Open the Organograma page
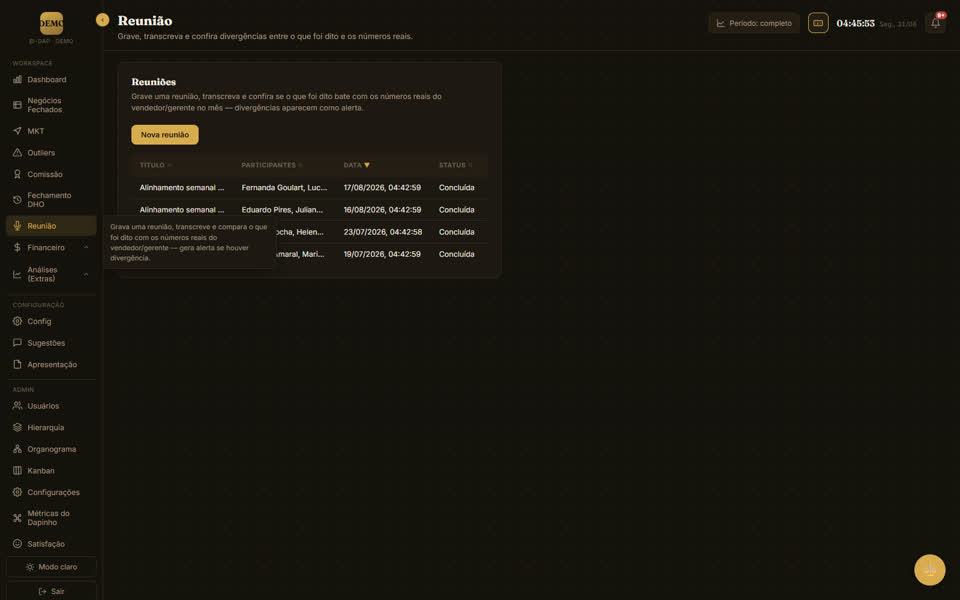Viewport: 960px width, 600px height. 51,449
